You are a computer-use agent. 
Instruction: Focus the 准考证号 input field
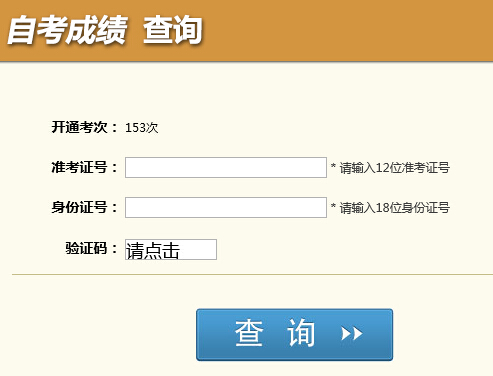[226, 167]
